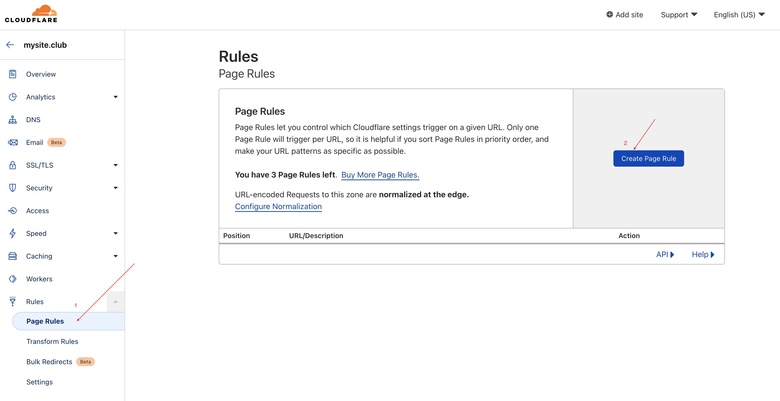Expand the SSL/TLS submenu arrow
Image resolution: width=780 pixels, height=401 pixels.
(115, 165)
